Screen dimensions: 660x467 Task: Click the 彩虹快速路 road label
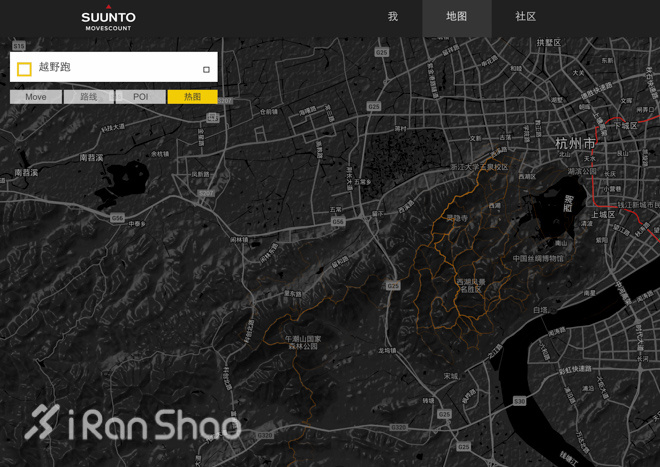(575, 370)
